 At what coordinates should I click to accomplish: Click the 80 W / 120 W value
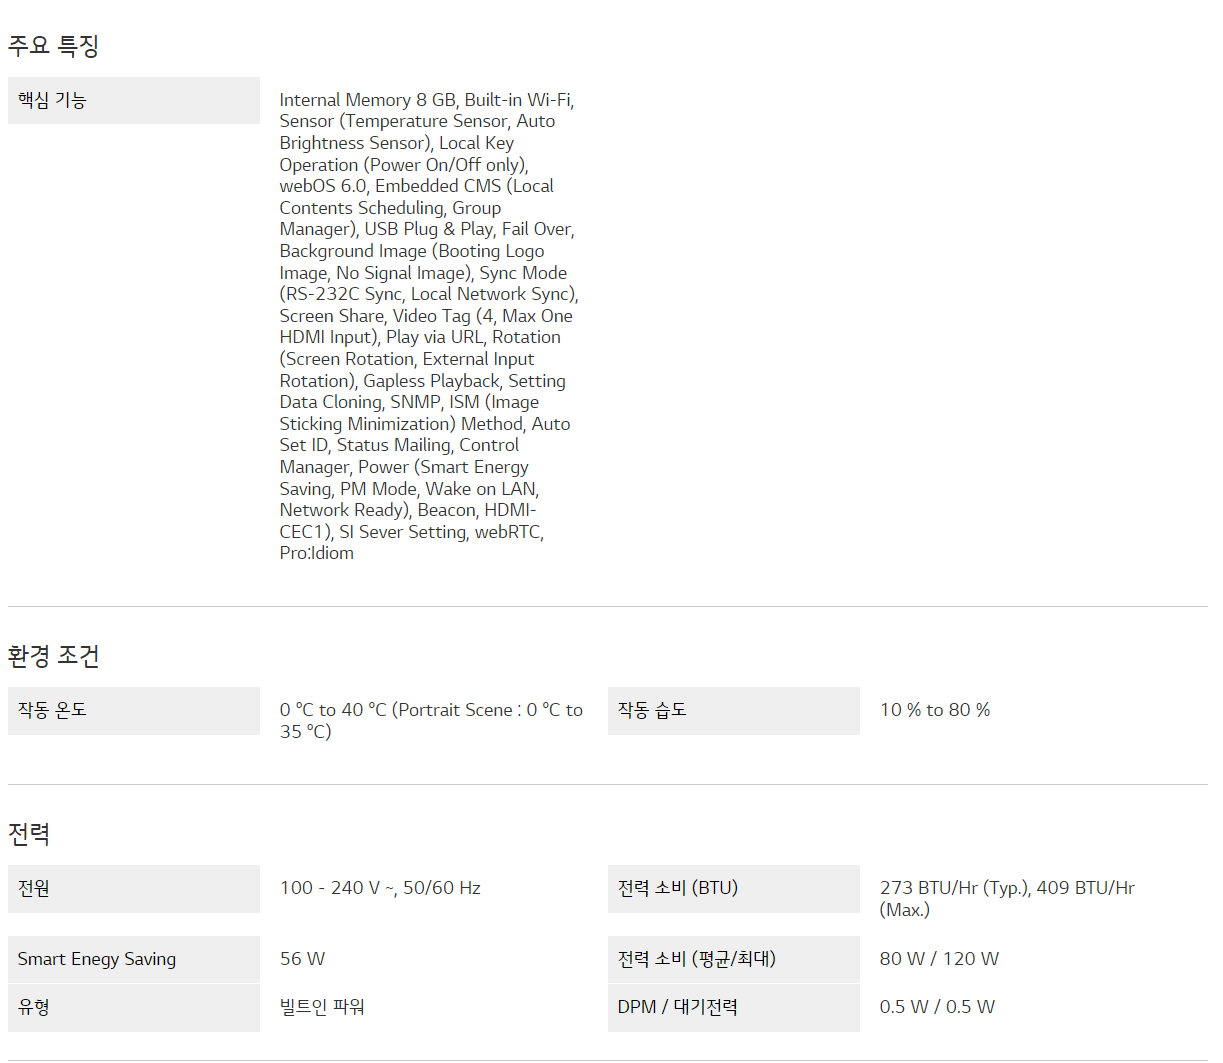pyautogui.click(x=939, y=959)
